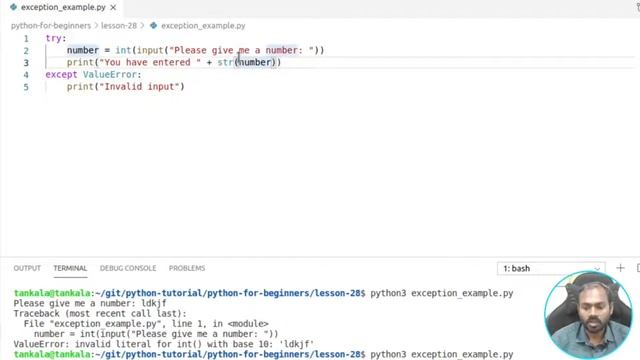Close the exception_example.py editor tab
This screenshot has width=640, height=360.
pos(113,7)
